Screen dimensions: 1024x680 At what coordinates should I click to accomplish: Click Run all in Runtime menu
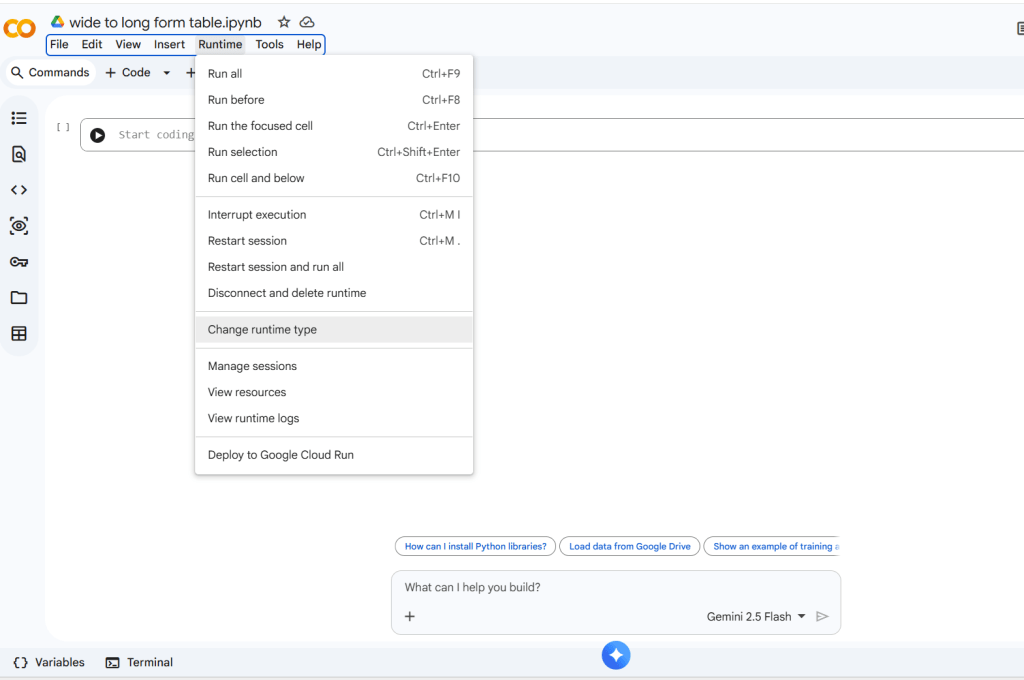pos(225,74)
